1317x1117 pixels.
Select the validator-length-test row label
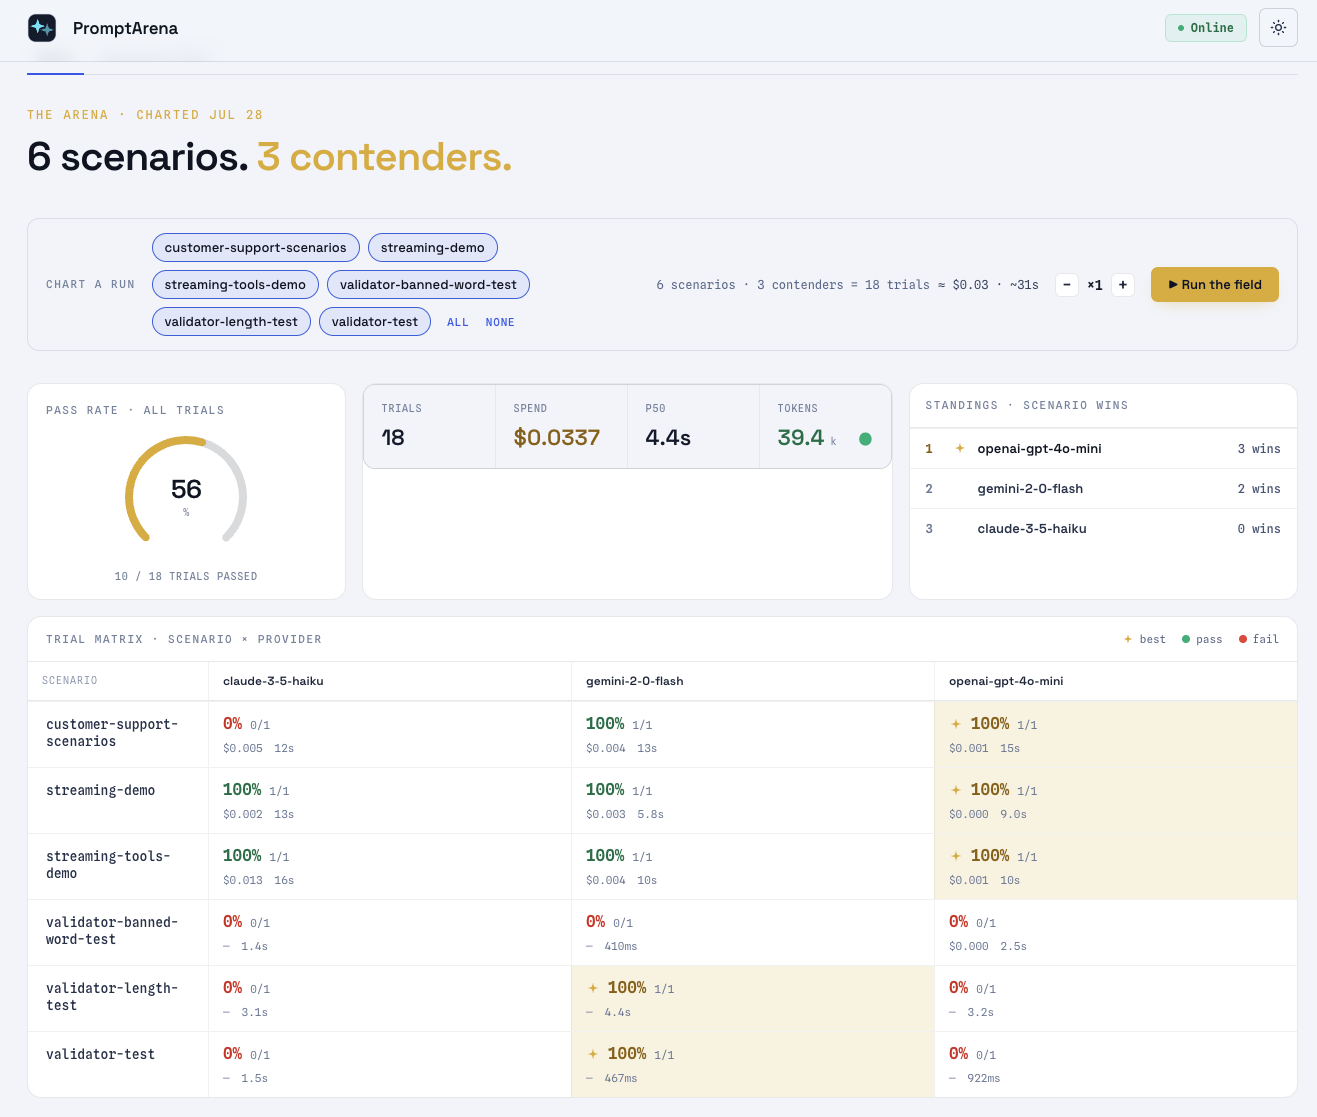(112, 997)
